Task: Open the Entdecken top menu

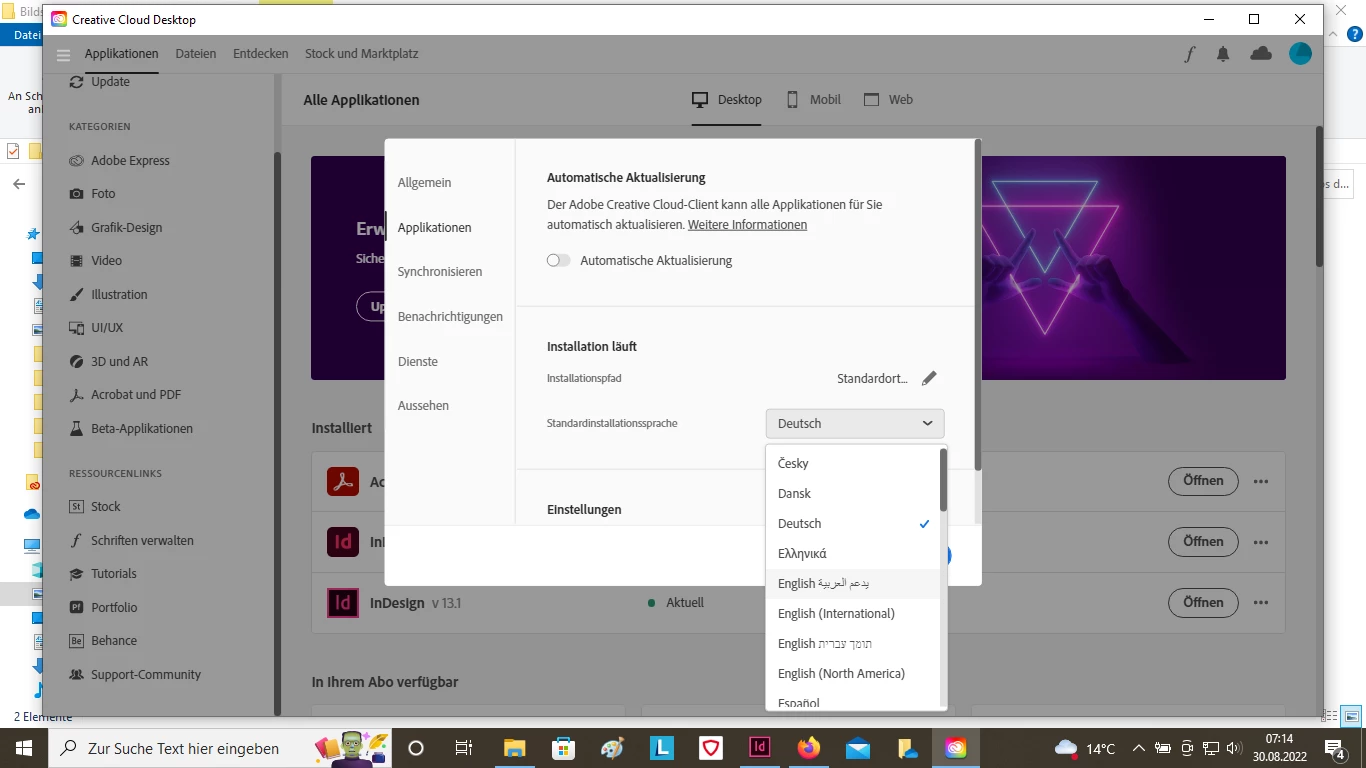Action: tap(261, 54)
